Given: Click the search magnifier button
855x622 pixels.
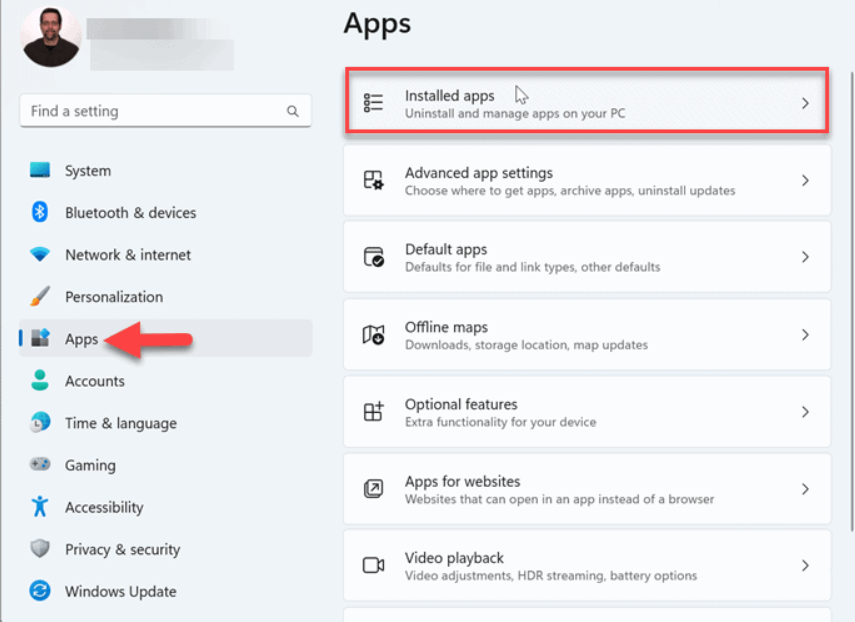Looking at the screenshot, I should coord(292,110).
